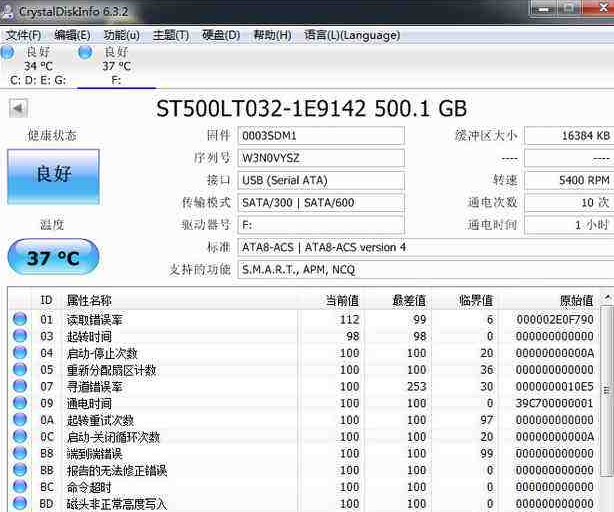614x512 pixels.
Task: Select the 通电时间 attribute row in table
Action: pos(303,403)
